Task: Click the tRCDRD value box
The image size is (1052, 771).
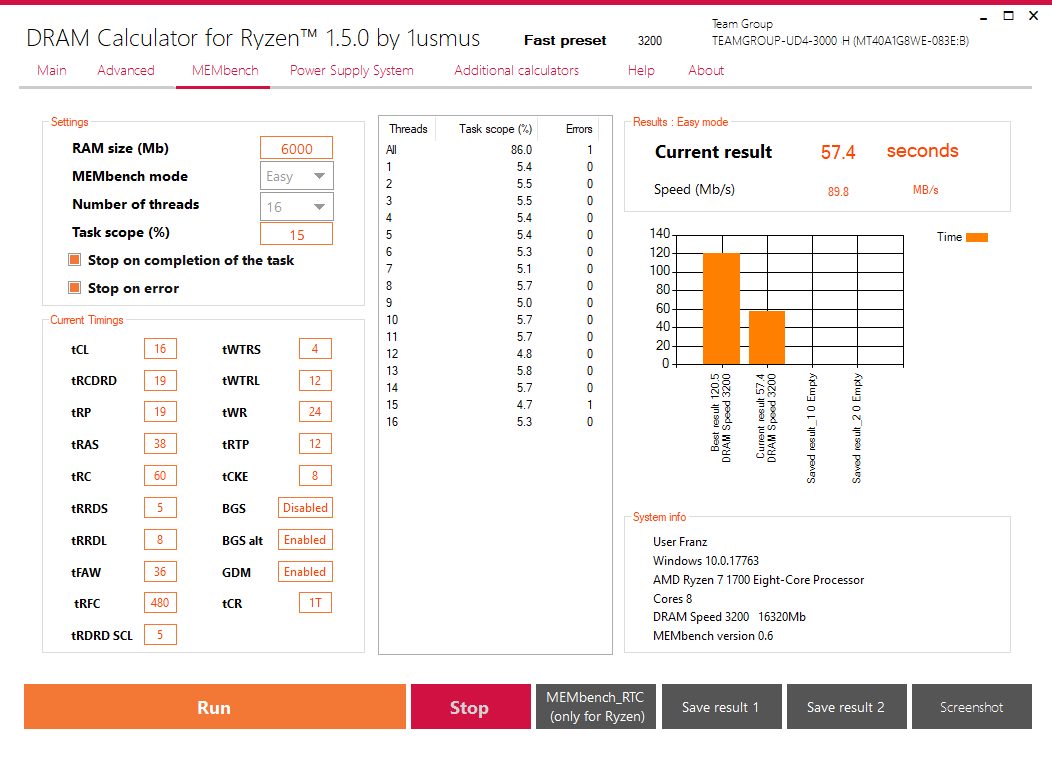Action: click(160, 380)
